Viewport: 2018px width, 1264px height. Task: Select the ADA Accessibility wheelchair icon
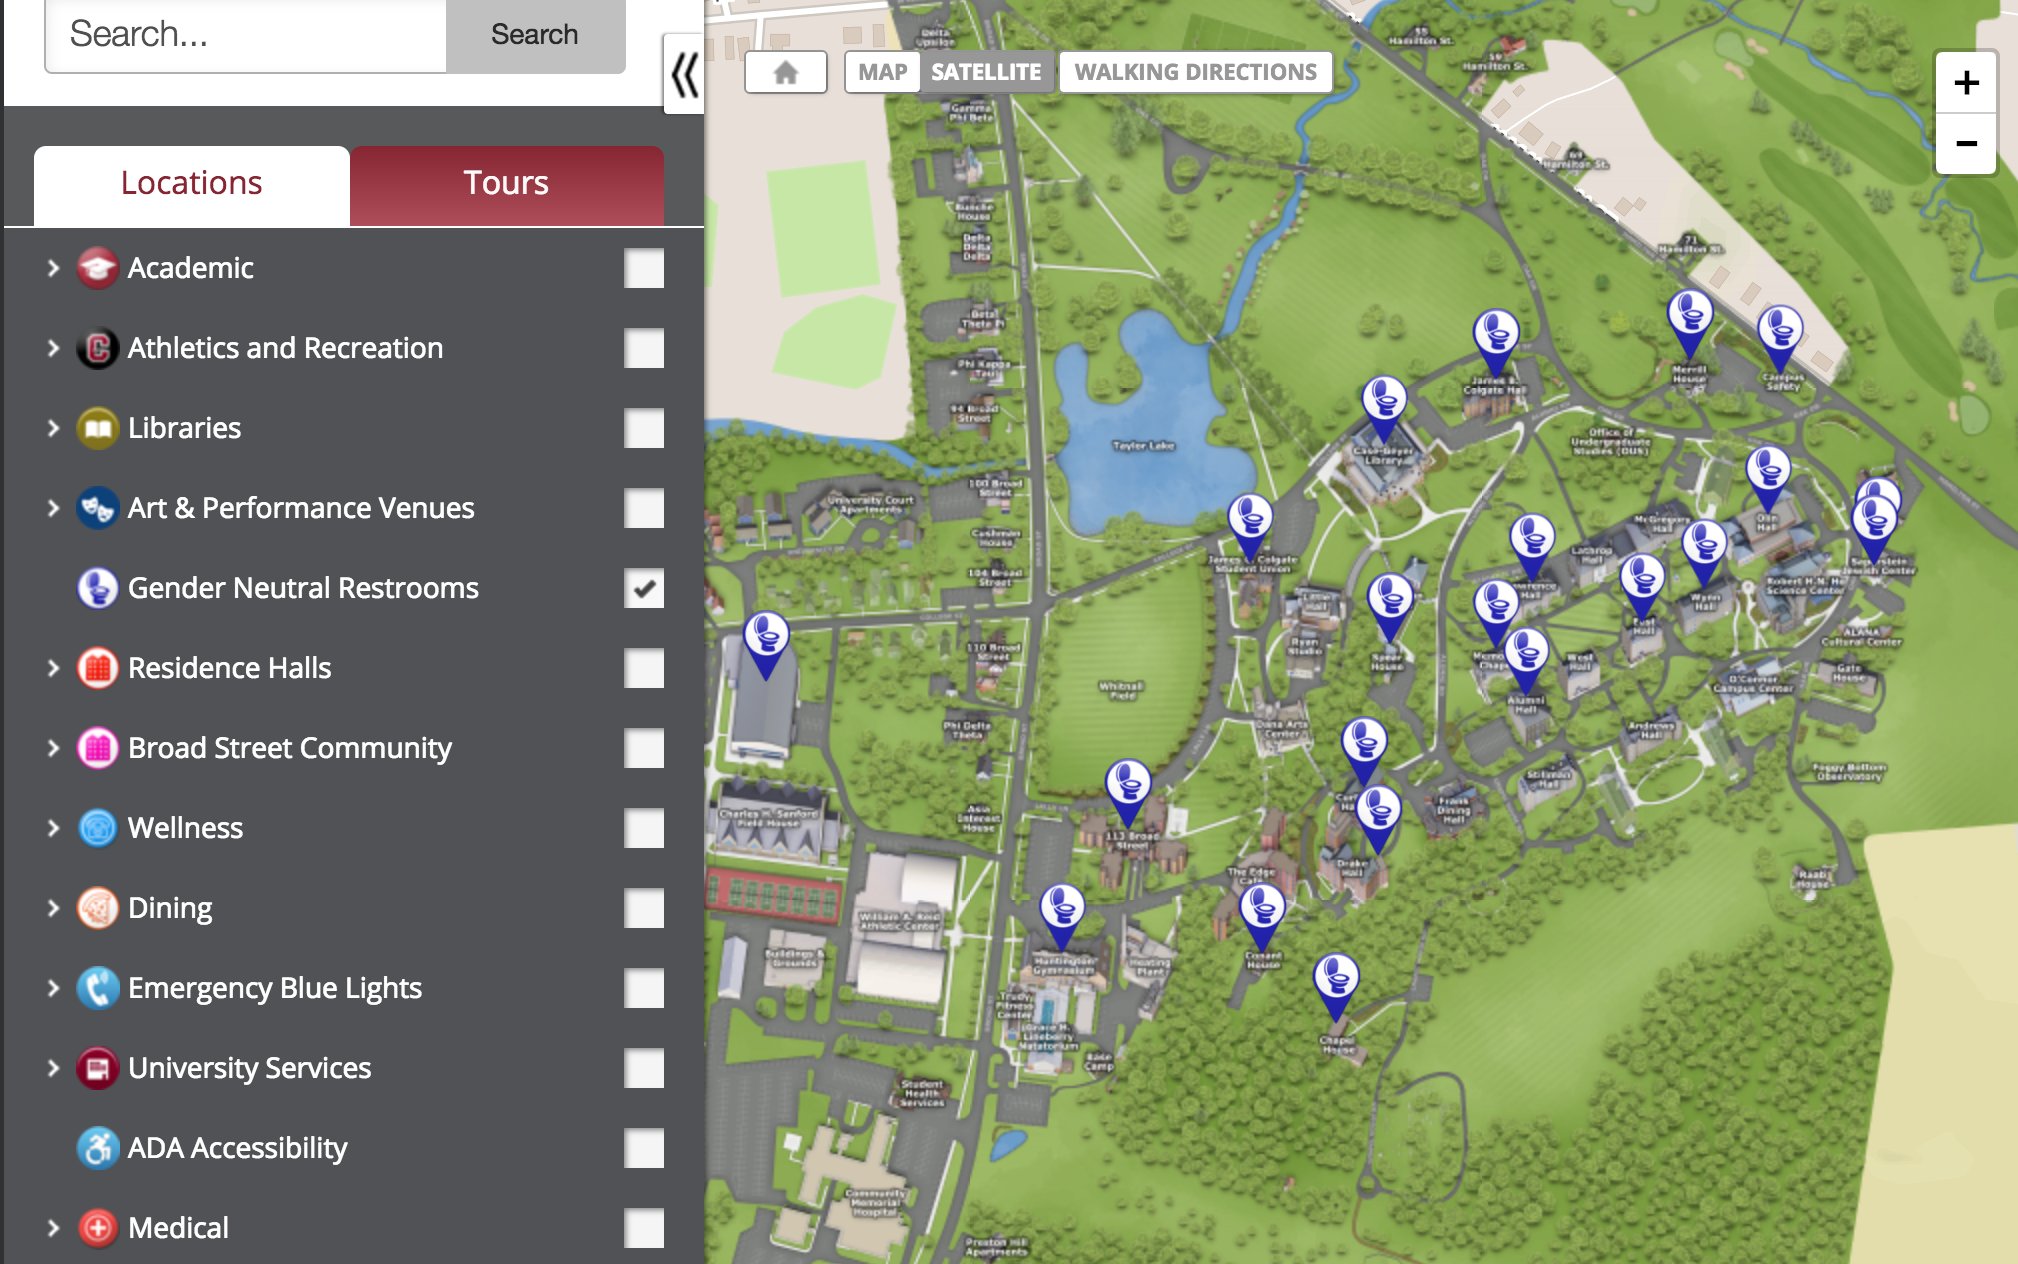pos(96,1147)
